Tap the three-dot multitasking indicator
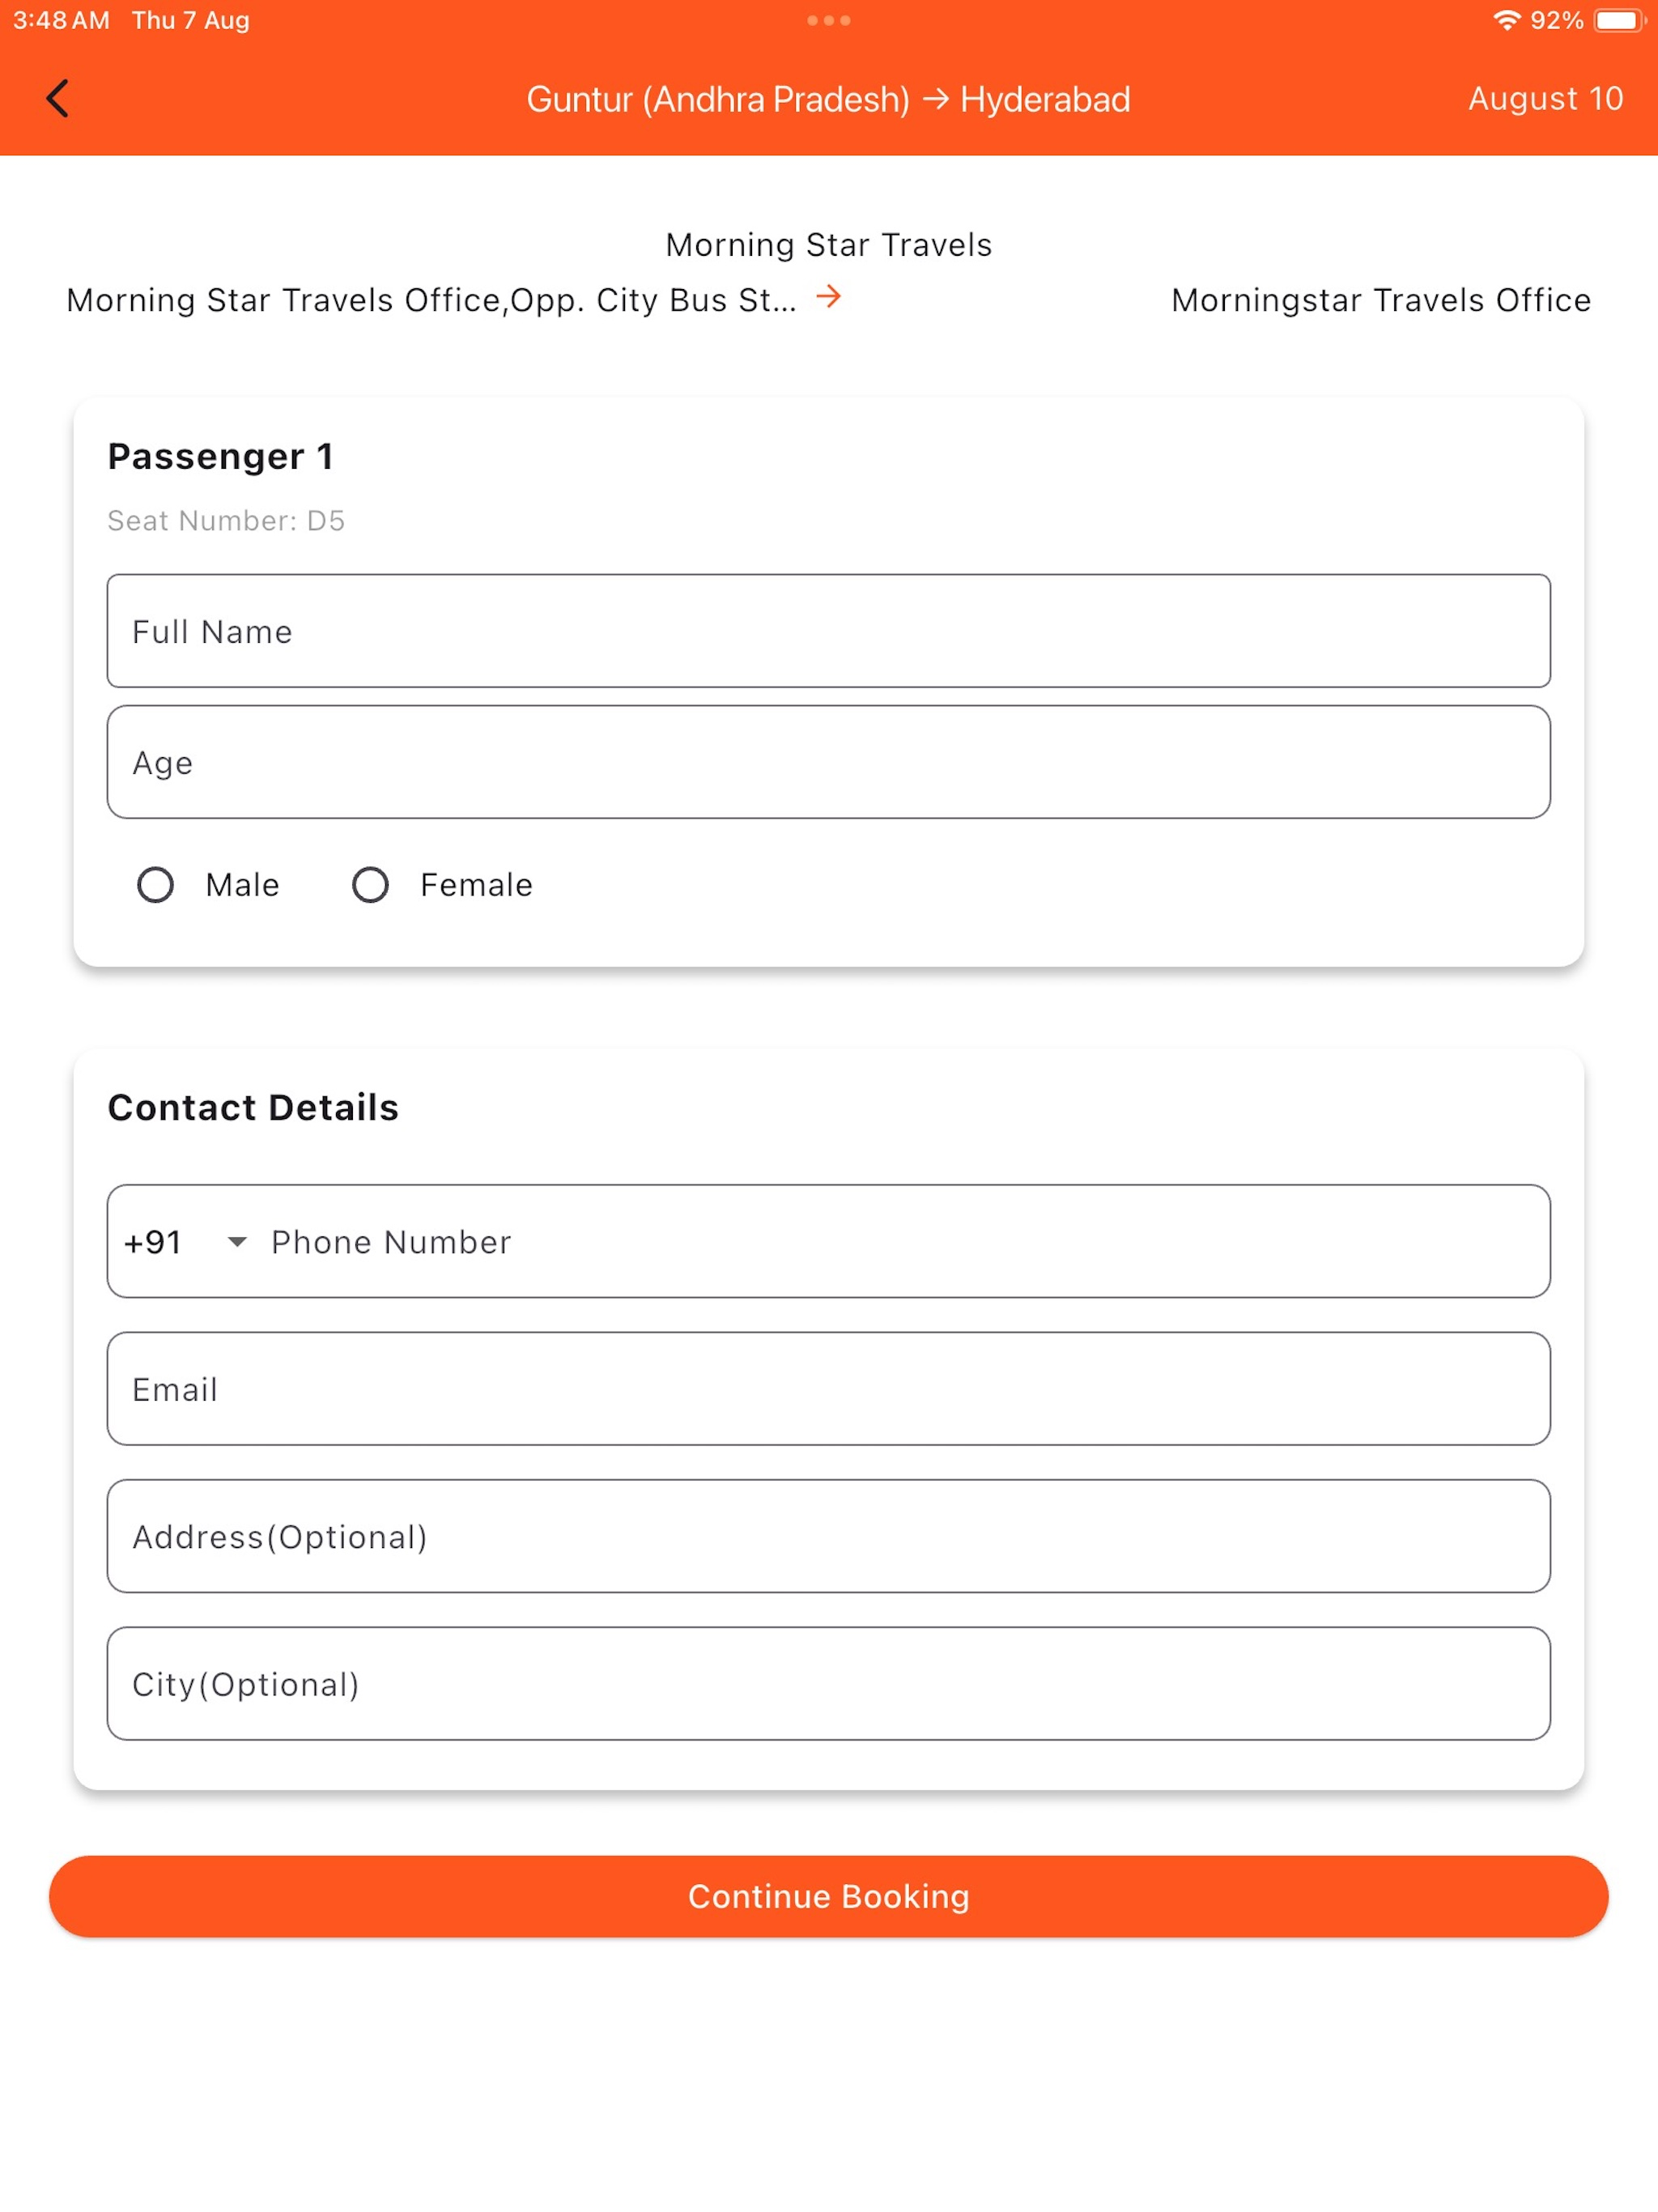 click(x=828, y=20)
